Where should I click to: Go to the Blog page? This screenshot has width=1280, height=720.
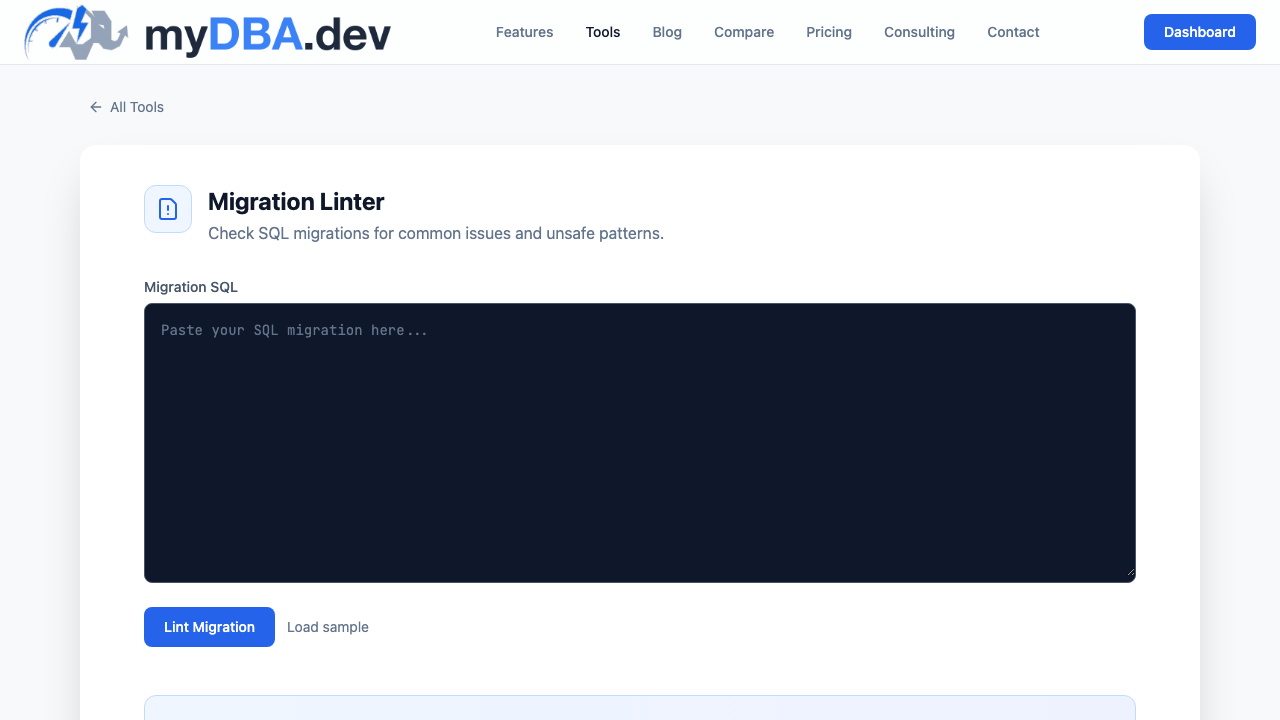click(x=667, y=32)
